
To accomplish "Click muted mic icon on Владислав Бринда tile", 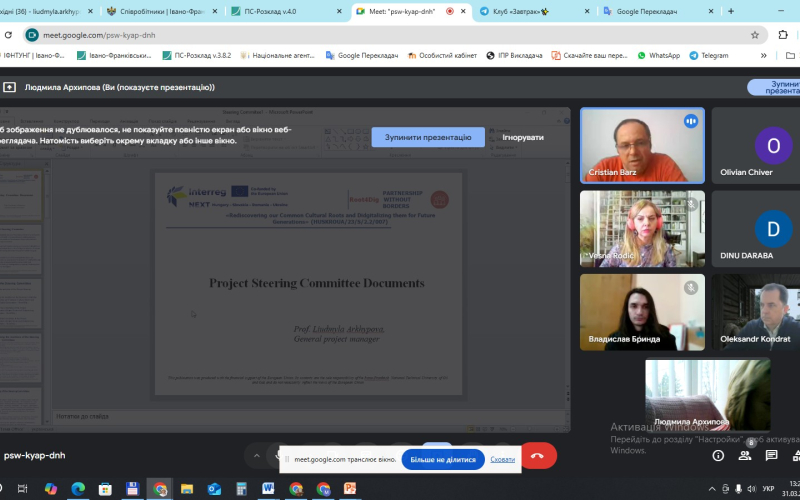I will click(691, 288).
